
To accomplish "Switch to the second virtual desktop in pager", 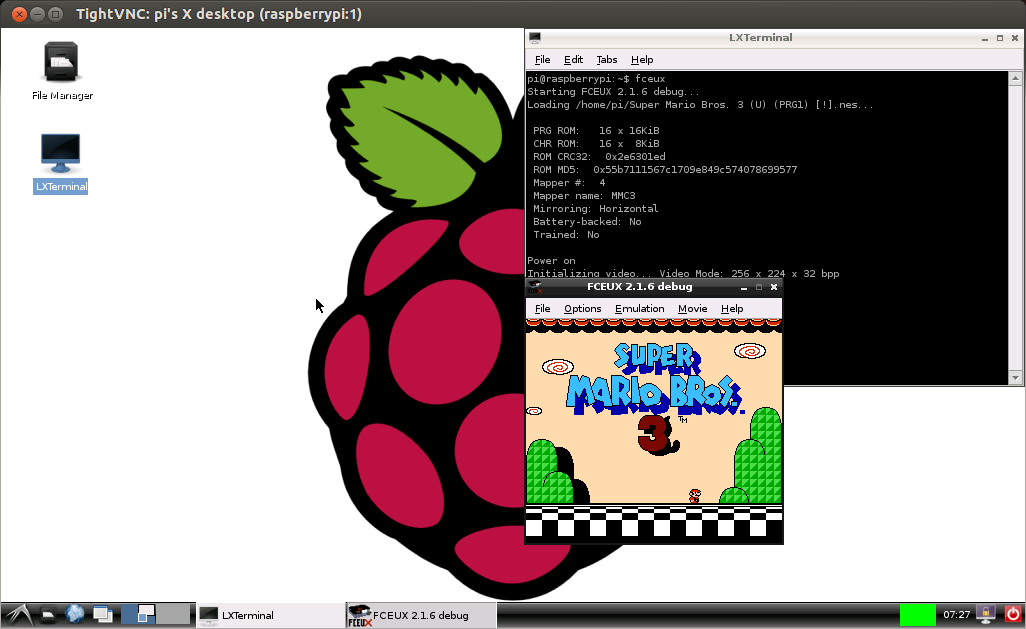I will pos(173,615).
